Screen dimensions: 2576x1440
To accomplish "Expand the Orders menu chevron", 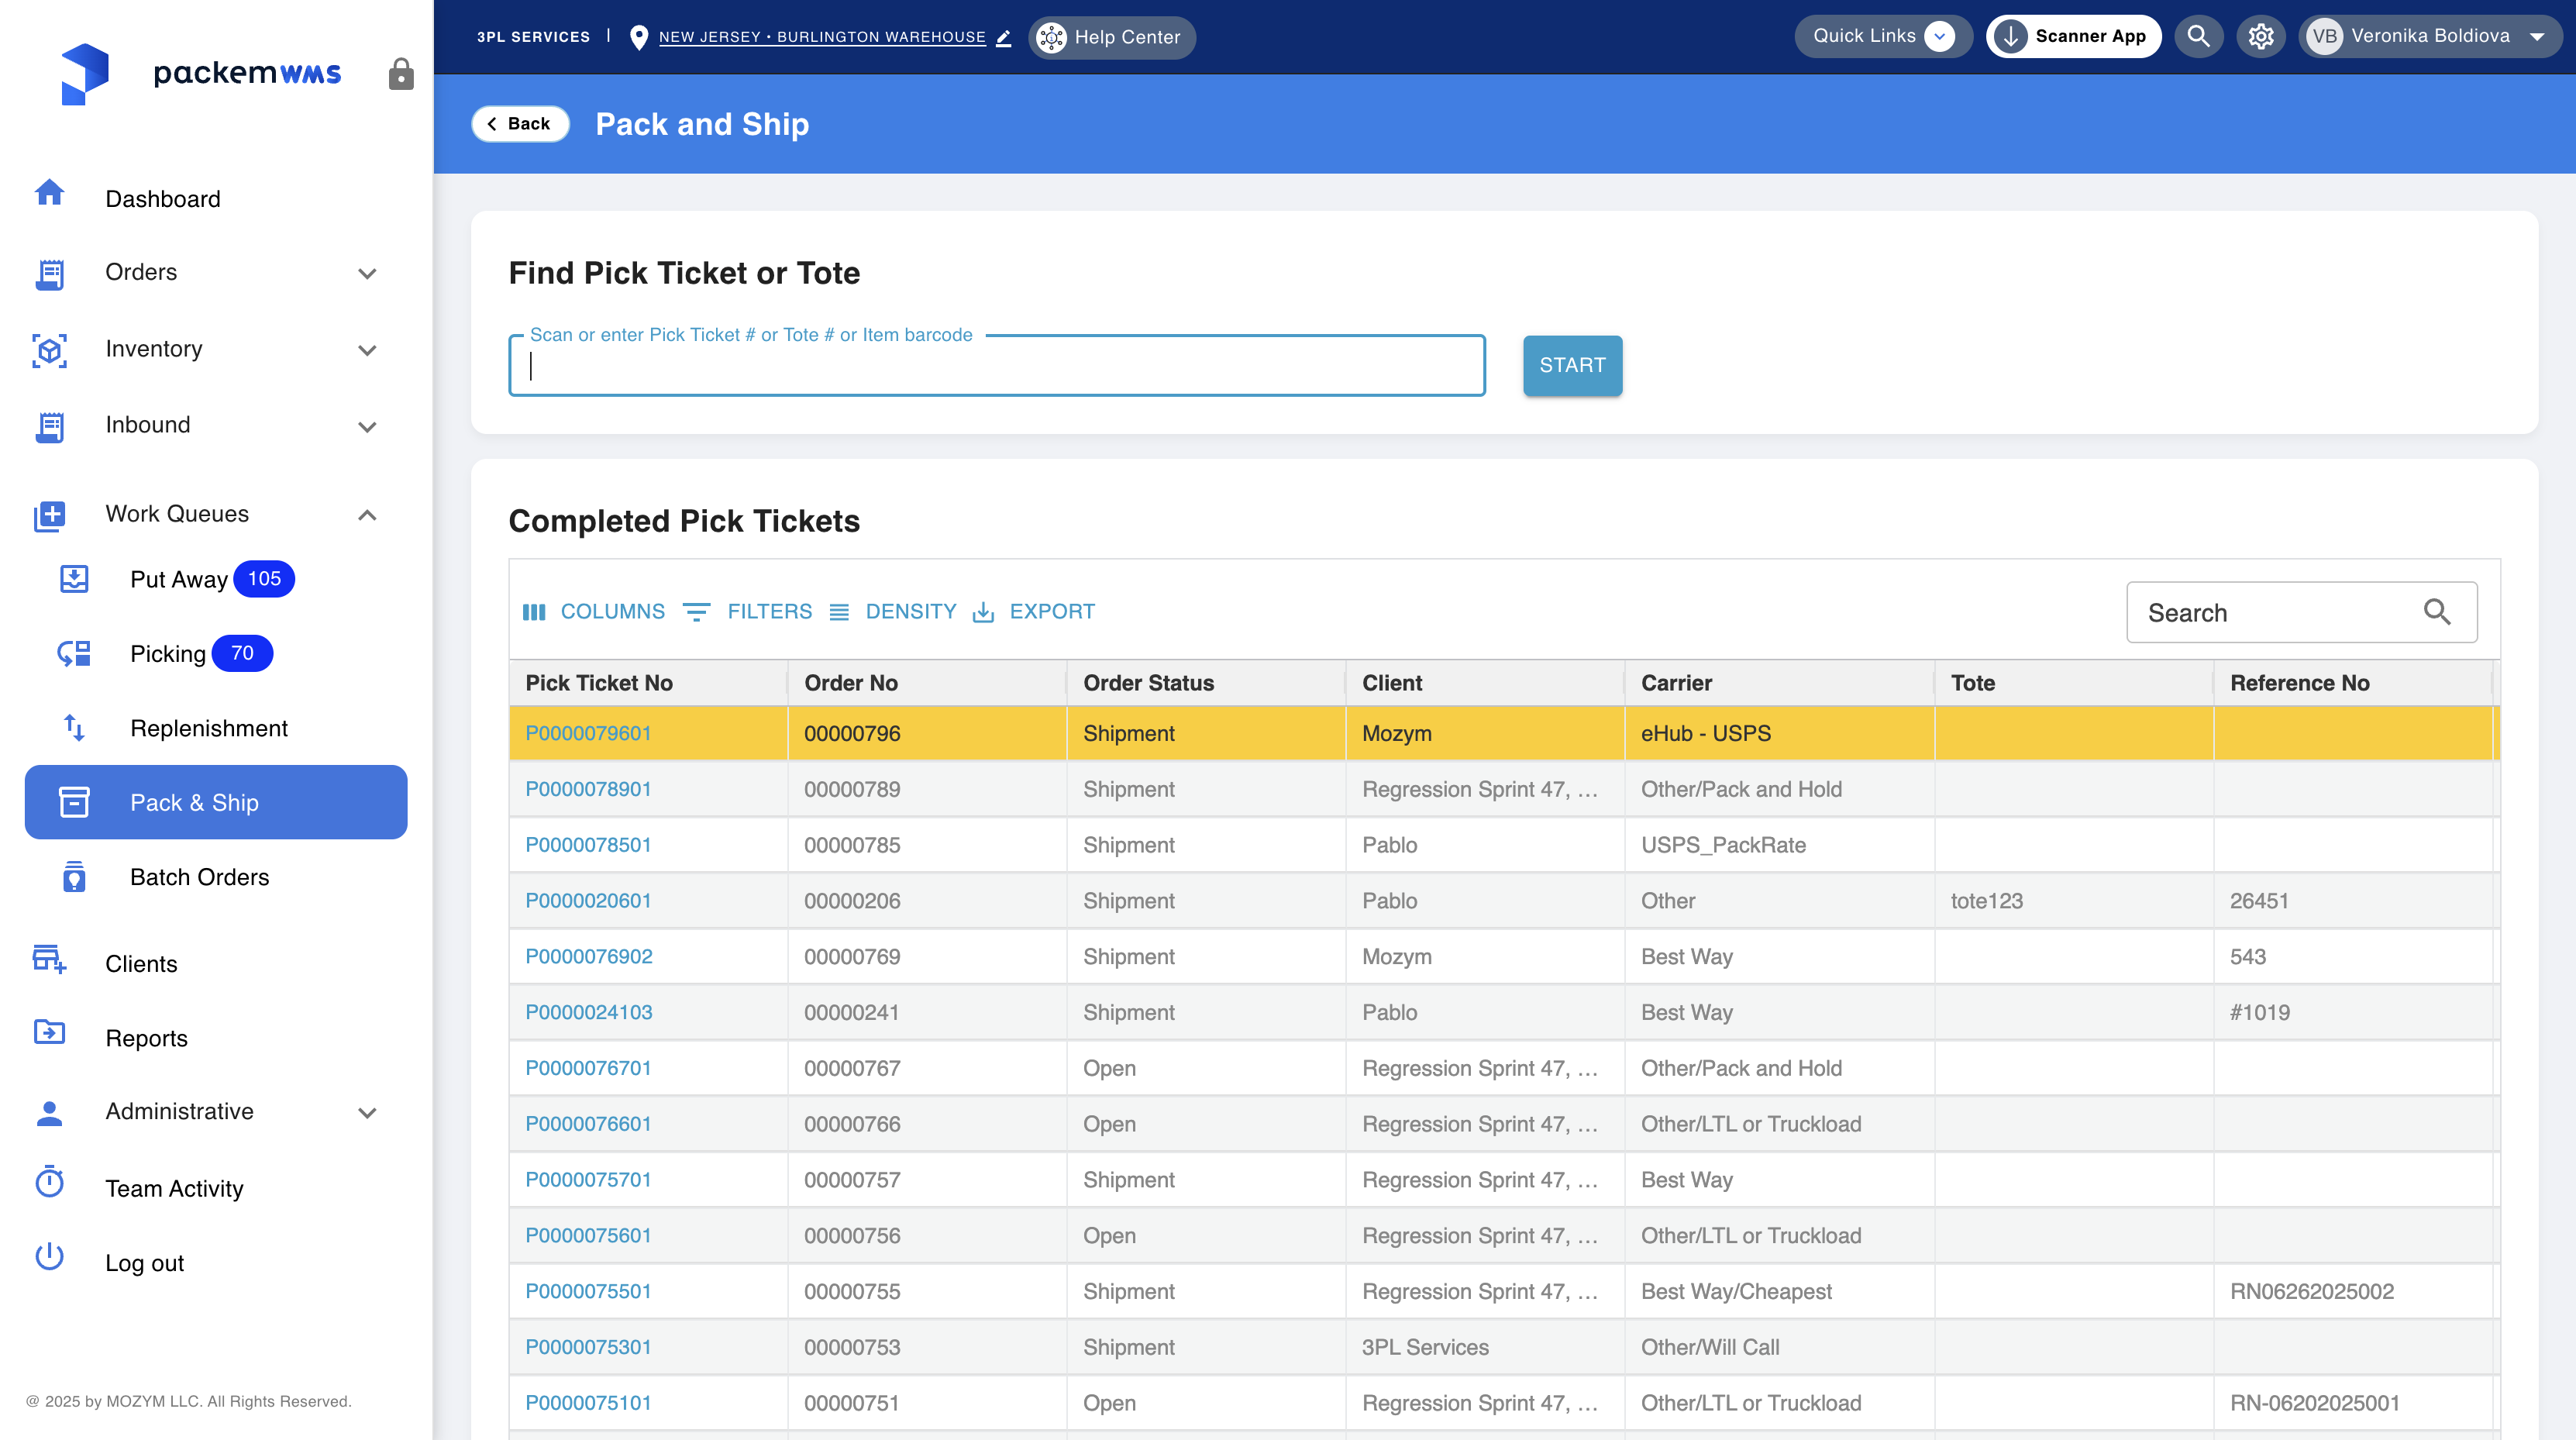I will (367, 273).
